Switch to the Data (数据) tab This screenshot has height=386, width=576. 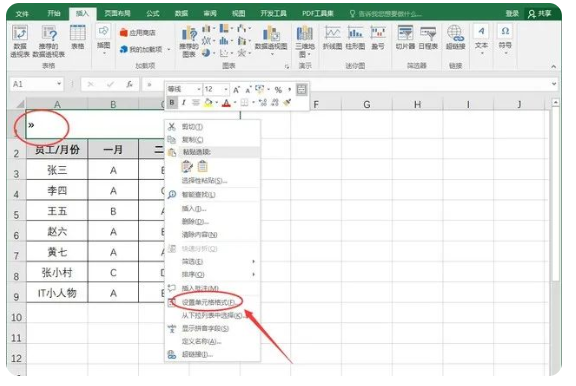pos(181,14)
